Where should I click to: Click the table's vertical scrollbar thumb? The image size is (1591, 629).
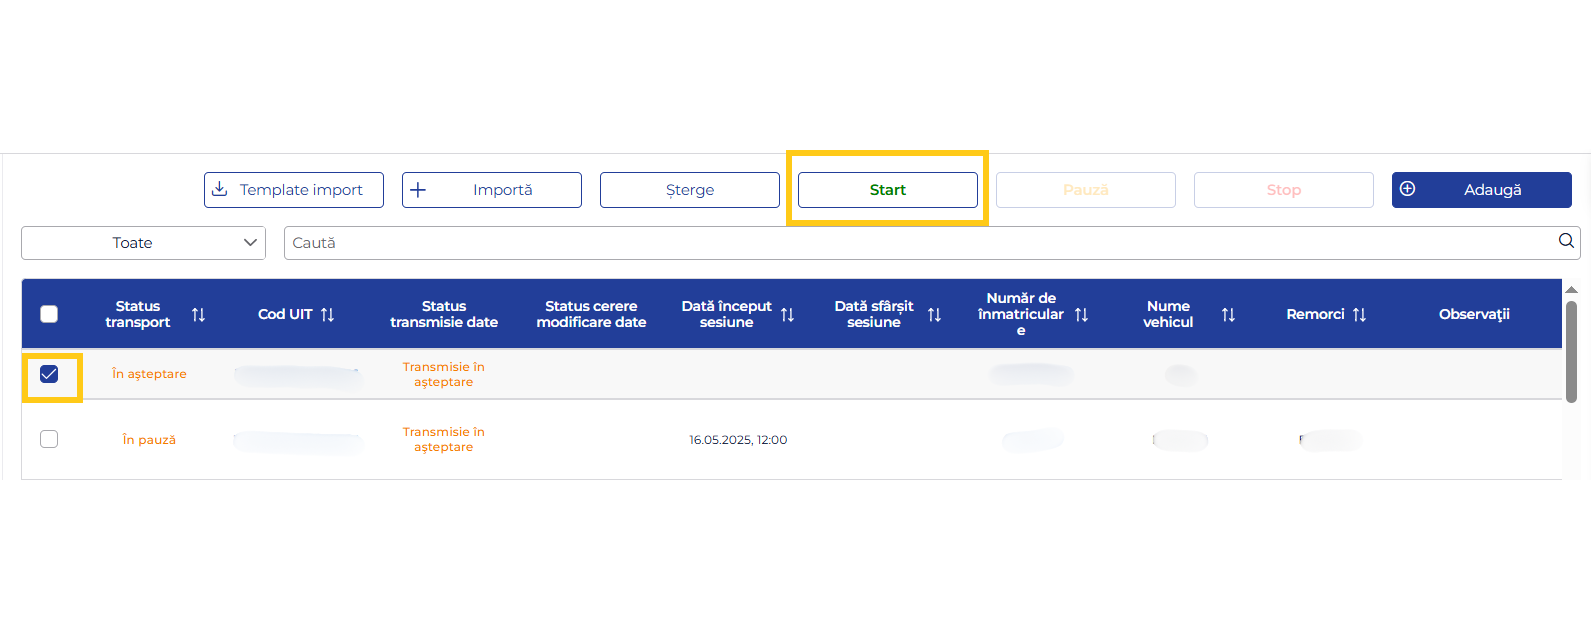point(1571,350)
